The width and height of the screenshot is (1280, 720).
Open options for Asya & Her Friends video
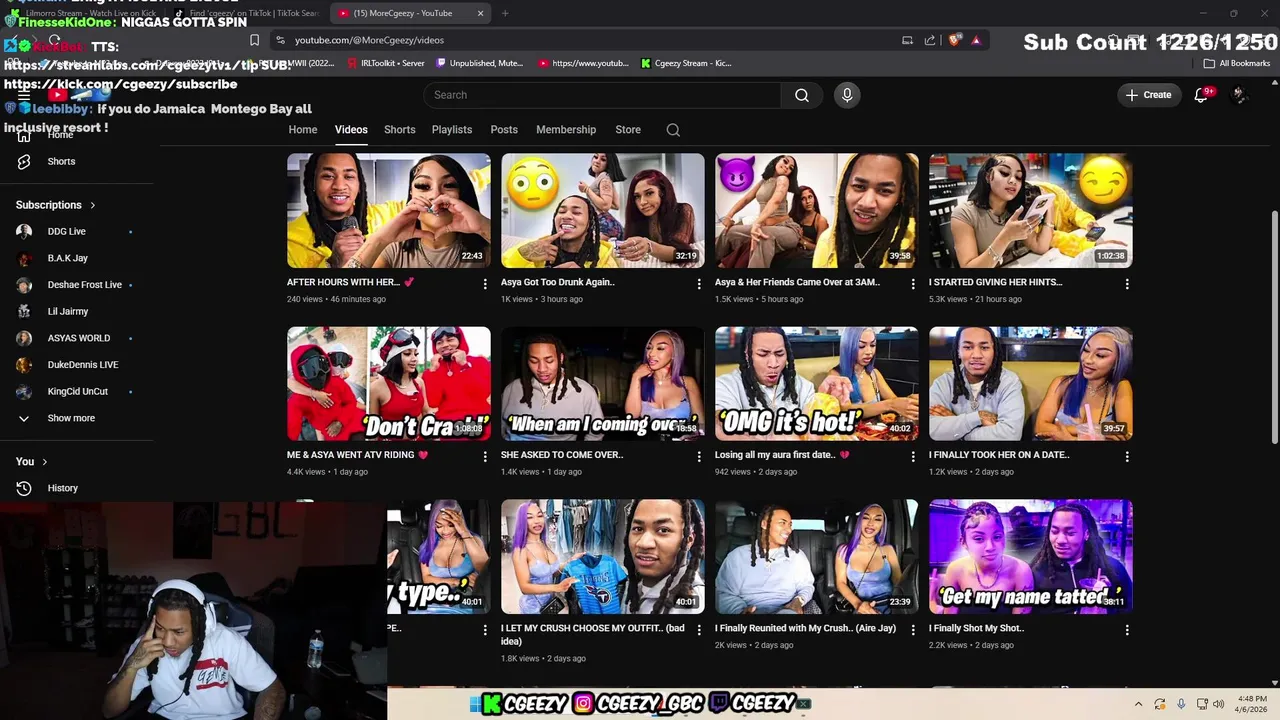point(913,284)
